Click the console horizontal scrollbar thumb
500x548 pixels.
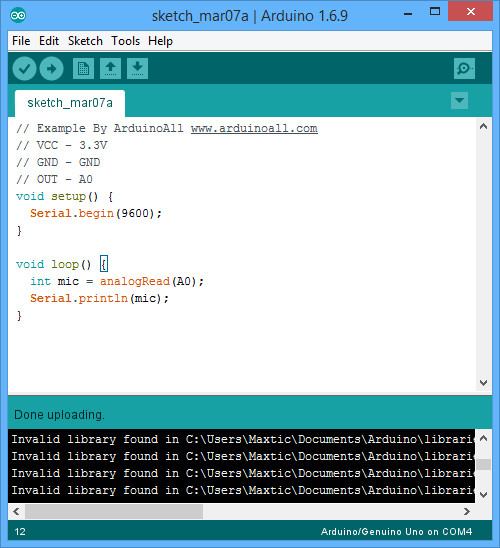pyautogui.click(x=114, y=511)
